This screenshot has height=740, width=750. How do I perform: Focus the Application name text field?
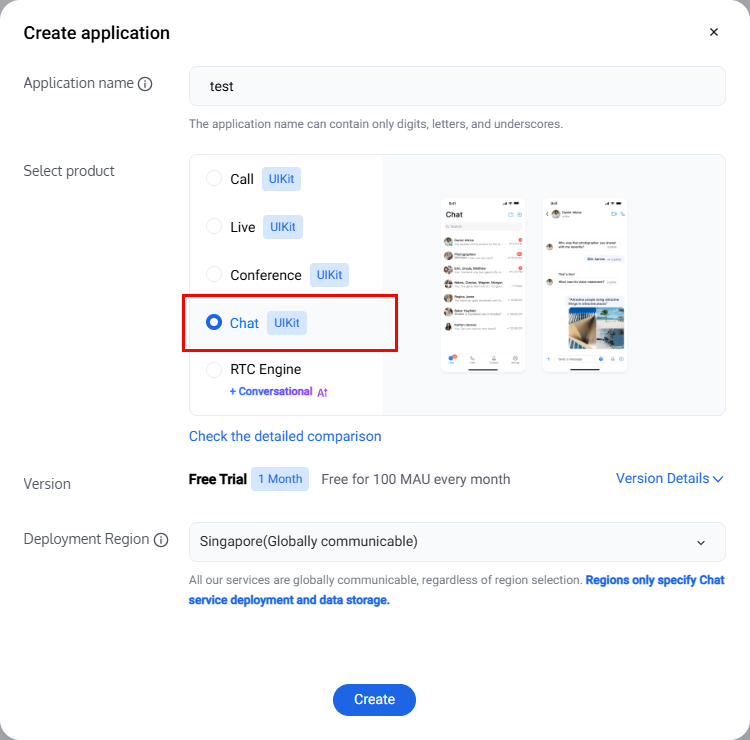pos(457,86)
